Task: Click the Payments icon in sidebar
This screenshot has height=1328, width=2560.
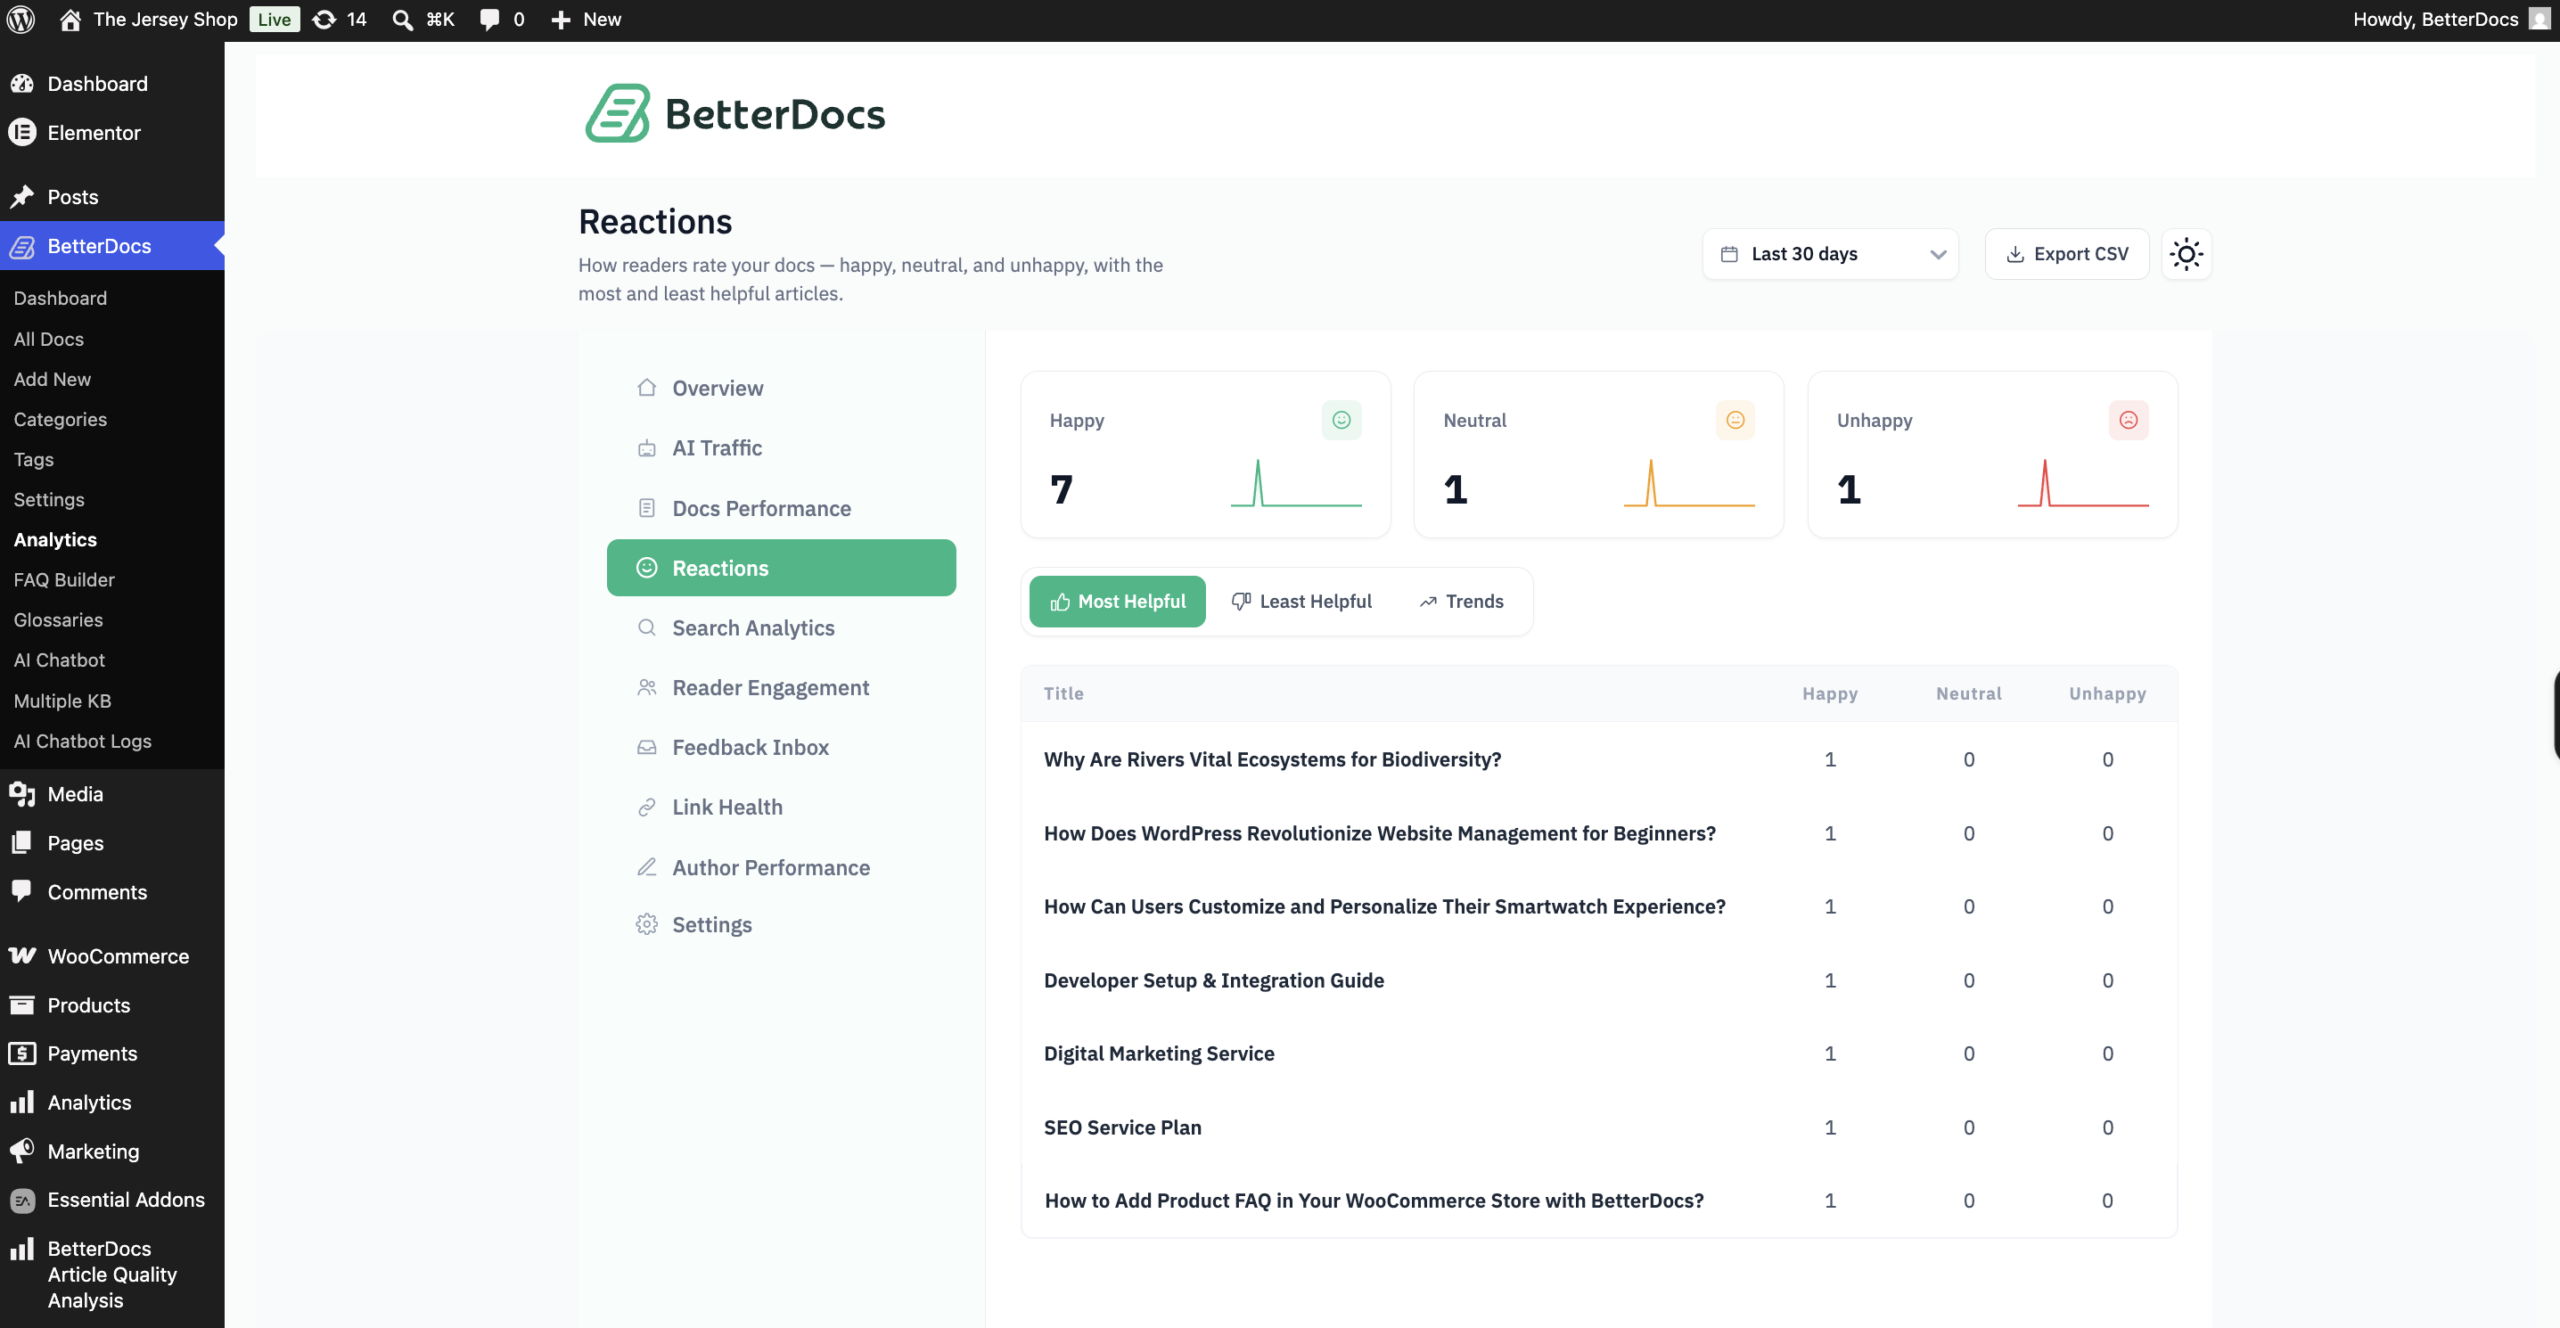Action: click(x=22, y=1053)
